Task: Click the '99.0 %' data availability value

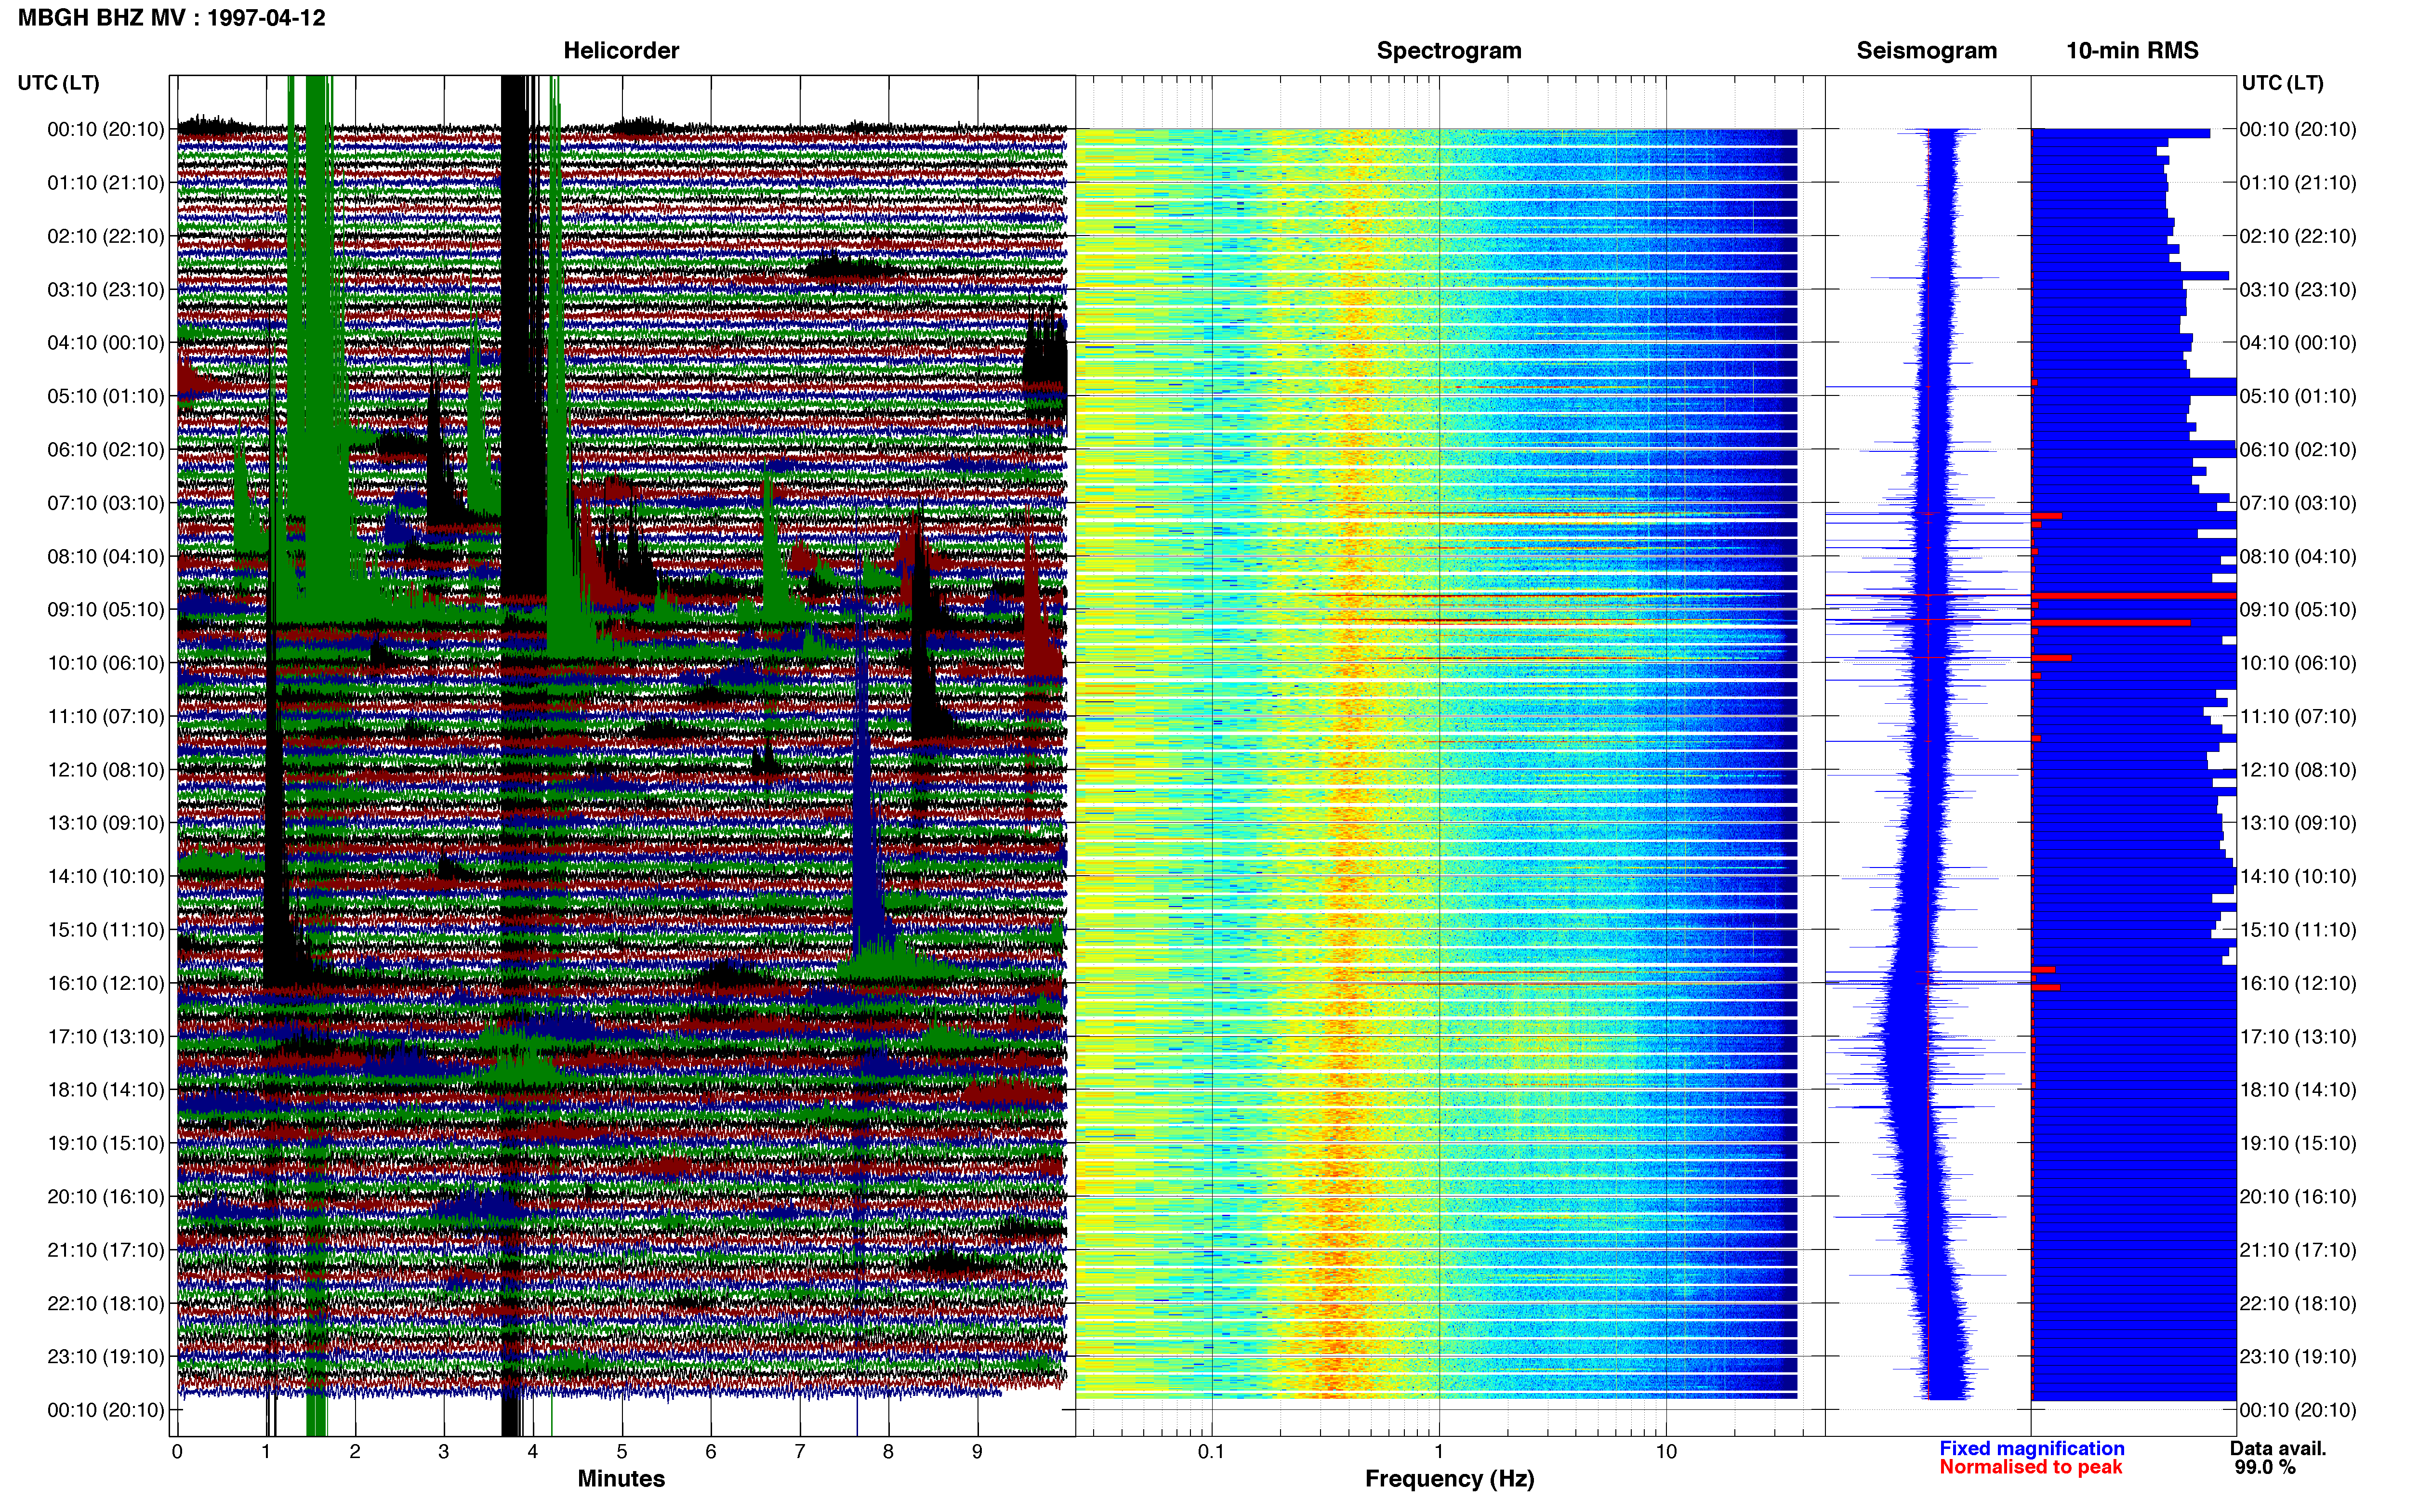Action: click(x=2265, y=1467)
